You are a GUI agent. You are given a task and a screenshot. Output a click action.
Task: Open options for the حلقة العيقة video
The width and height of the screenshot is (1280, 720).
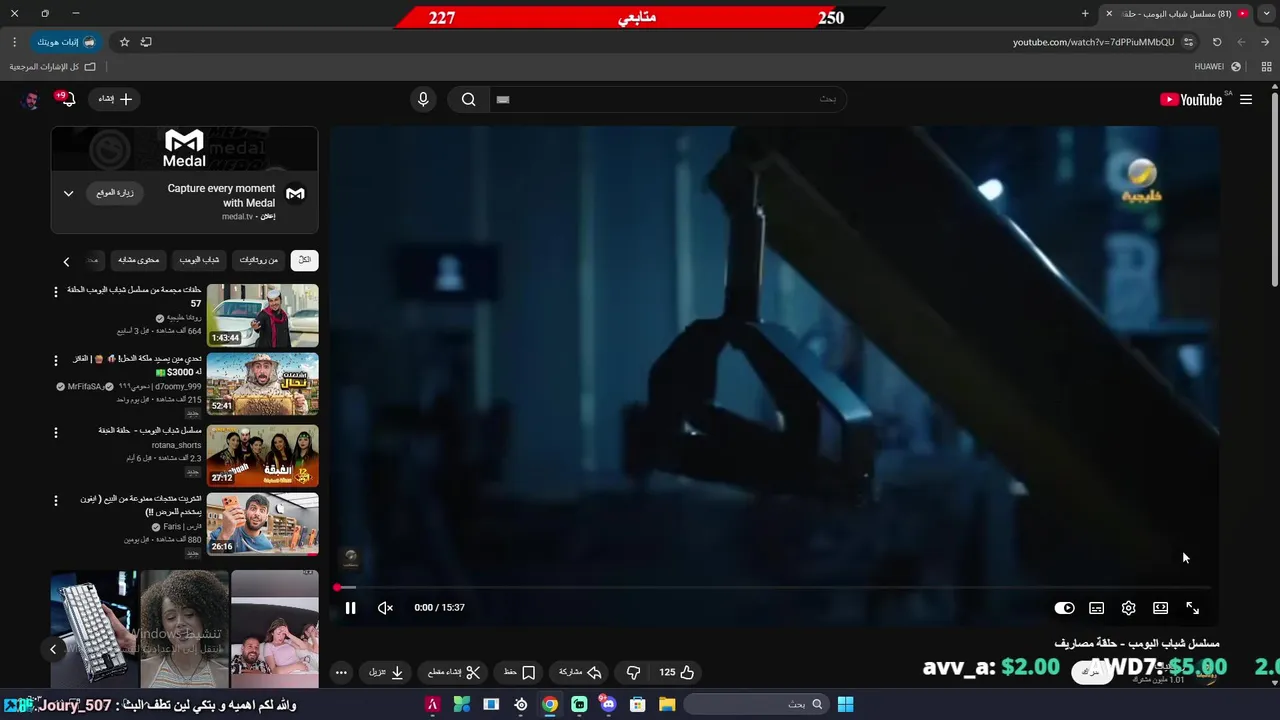(x=56, y=432)
